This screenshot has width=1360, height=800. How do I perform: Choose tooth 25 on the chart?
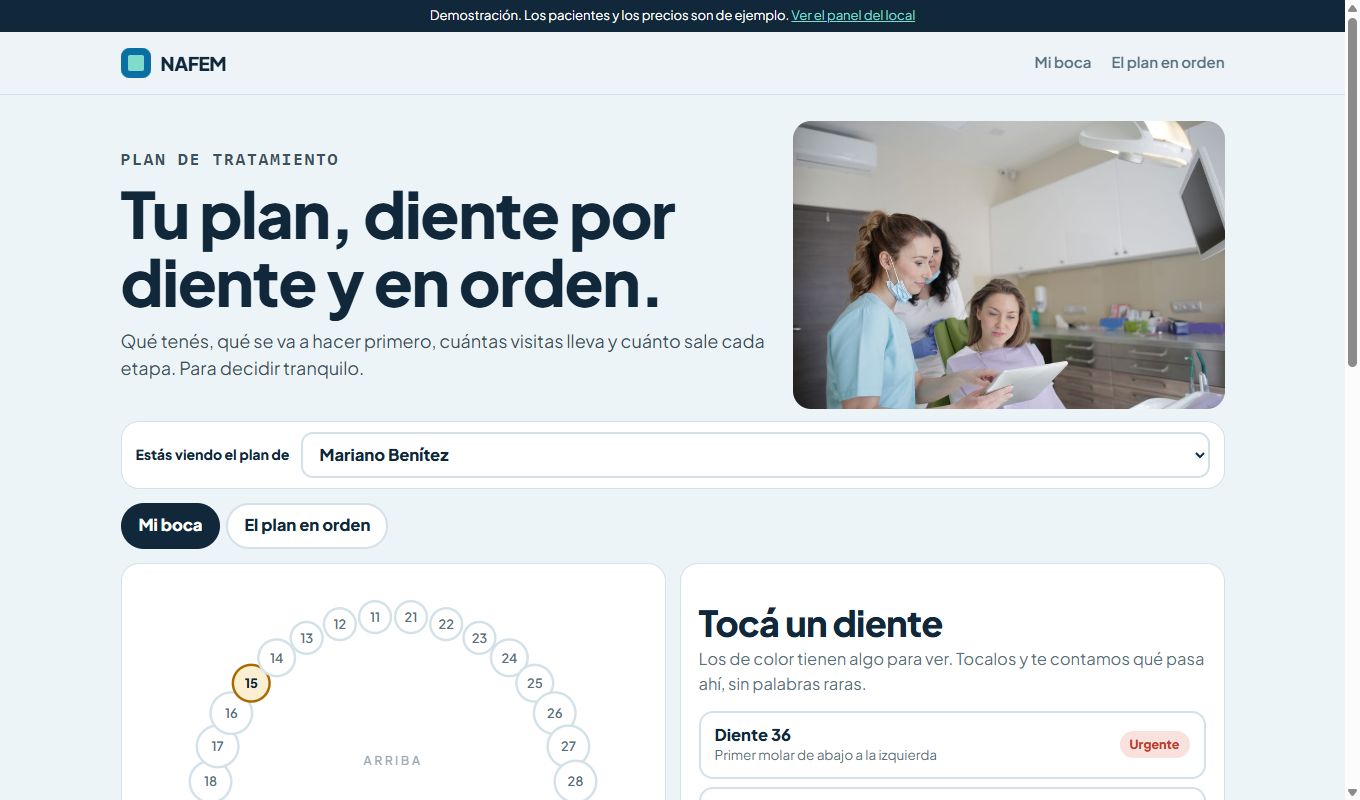point(535,683)
